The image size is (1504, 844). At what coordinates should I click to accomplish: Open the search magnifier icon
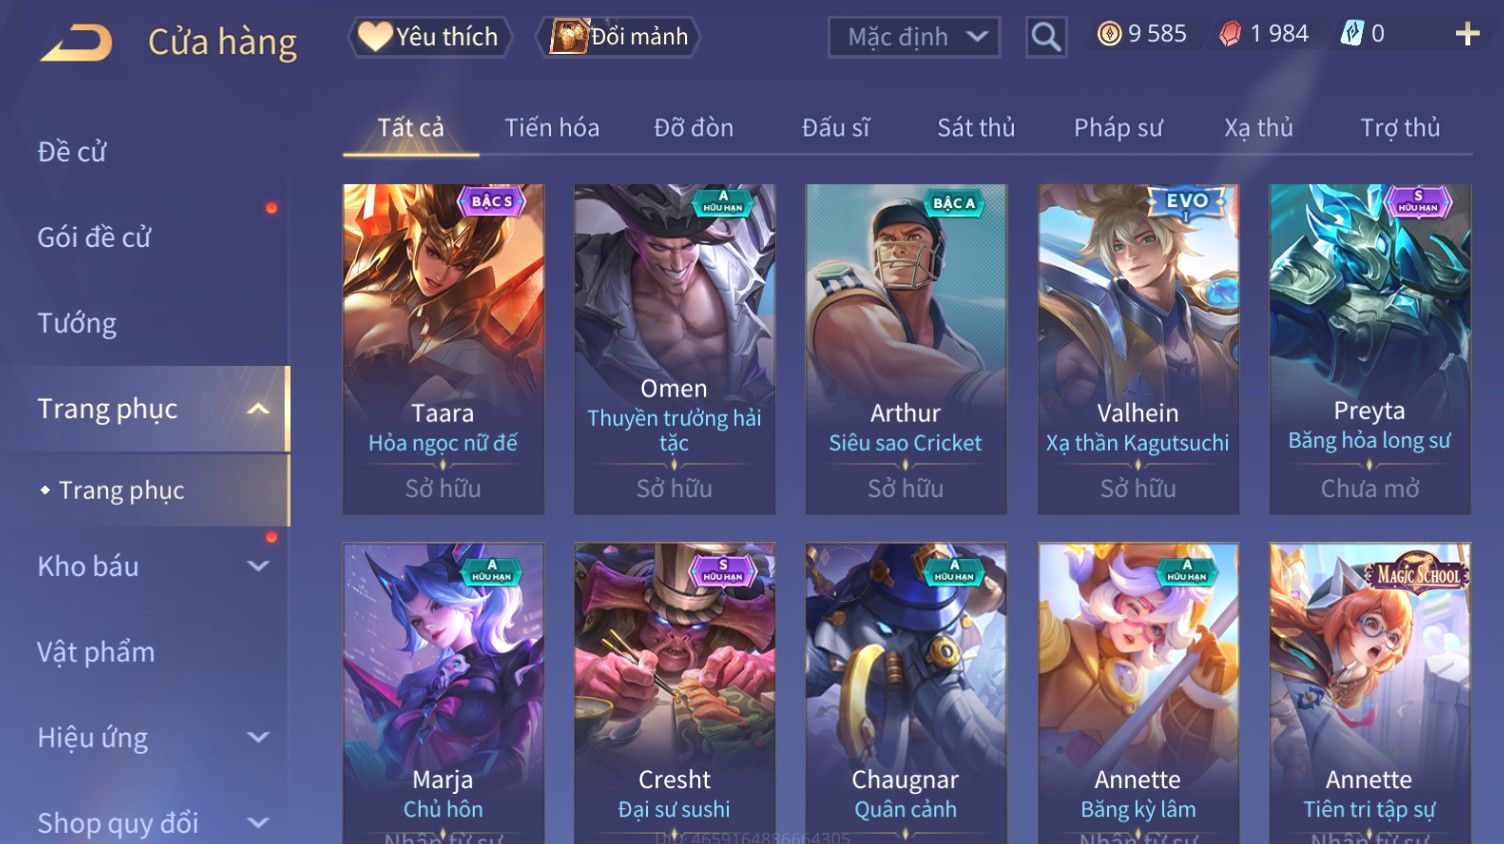1046,37
